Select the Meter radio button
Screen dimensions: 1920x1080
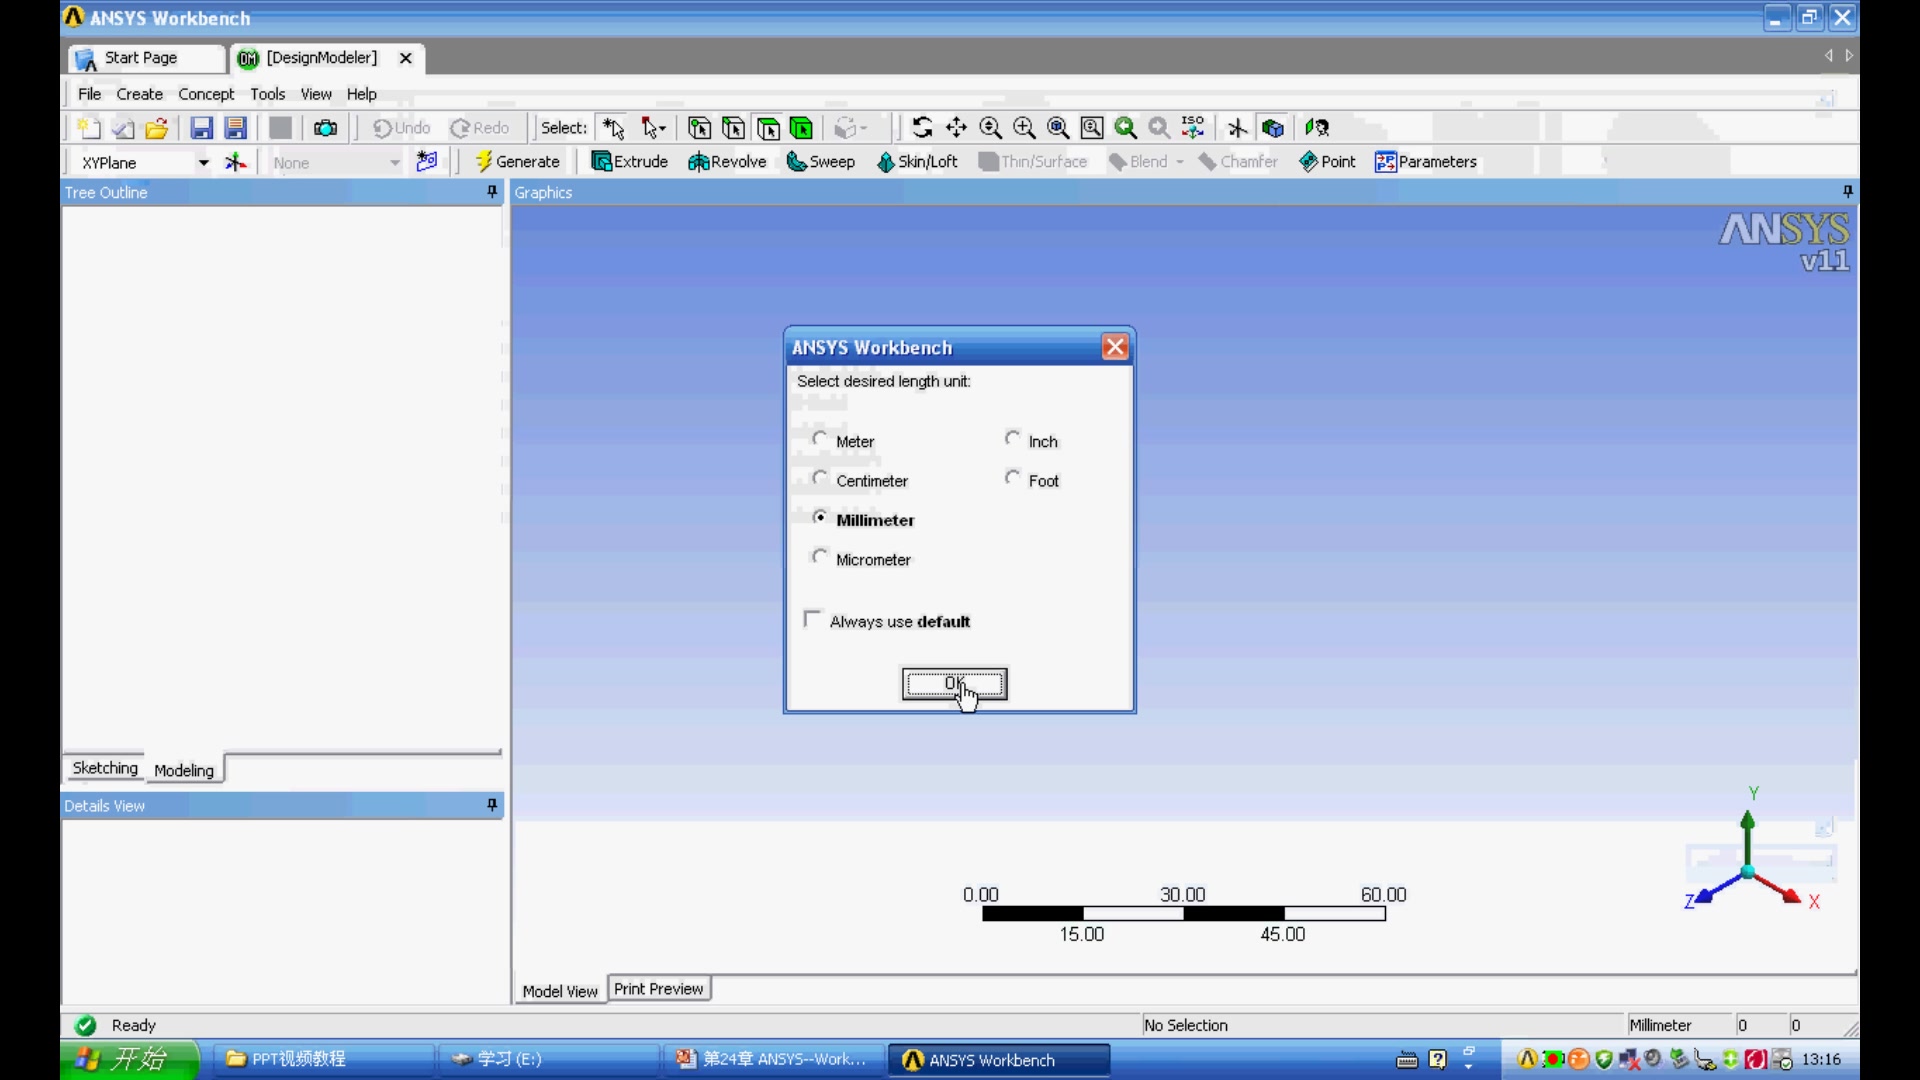pyautogui.click(x=820, y=439)
